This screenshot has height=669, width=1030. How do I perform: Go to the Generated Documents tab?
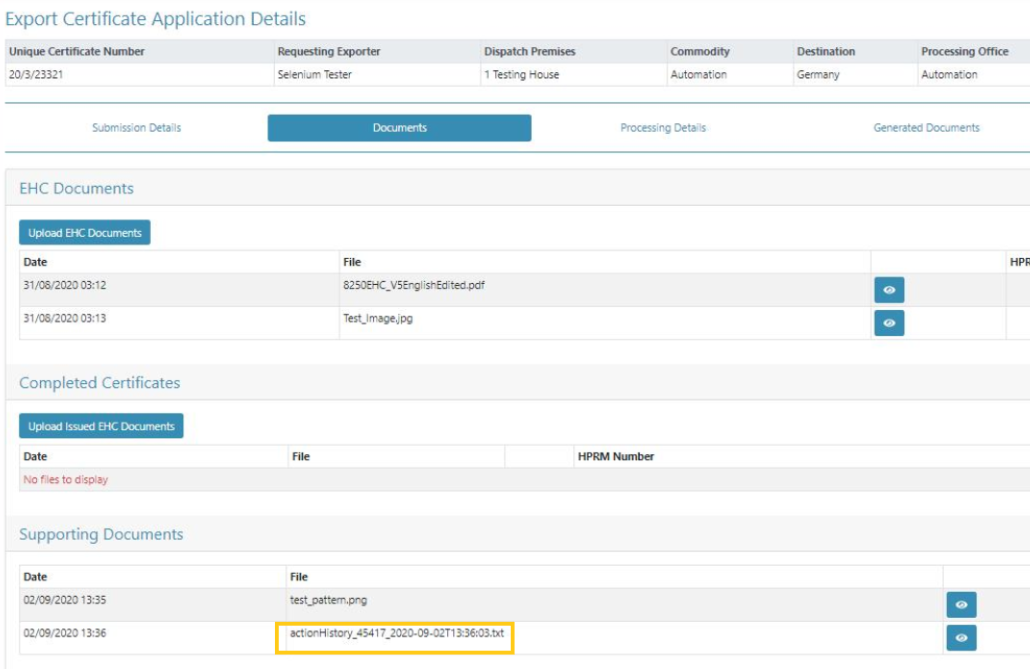926,128
